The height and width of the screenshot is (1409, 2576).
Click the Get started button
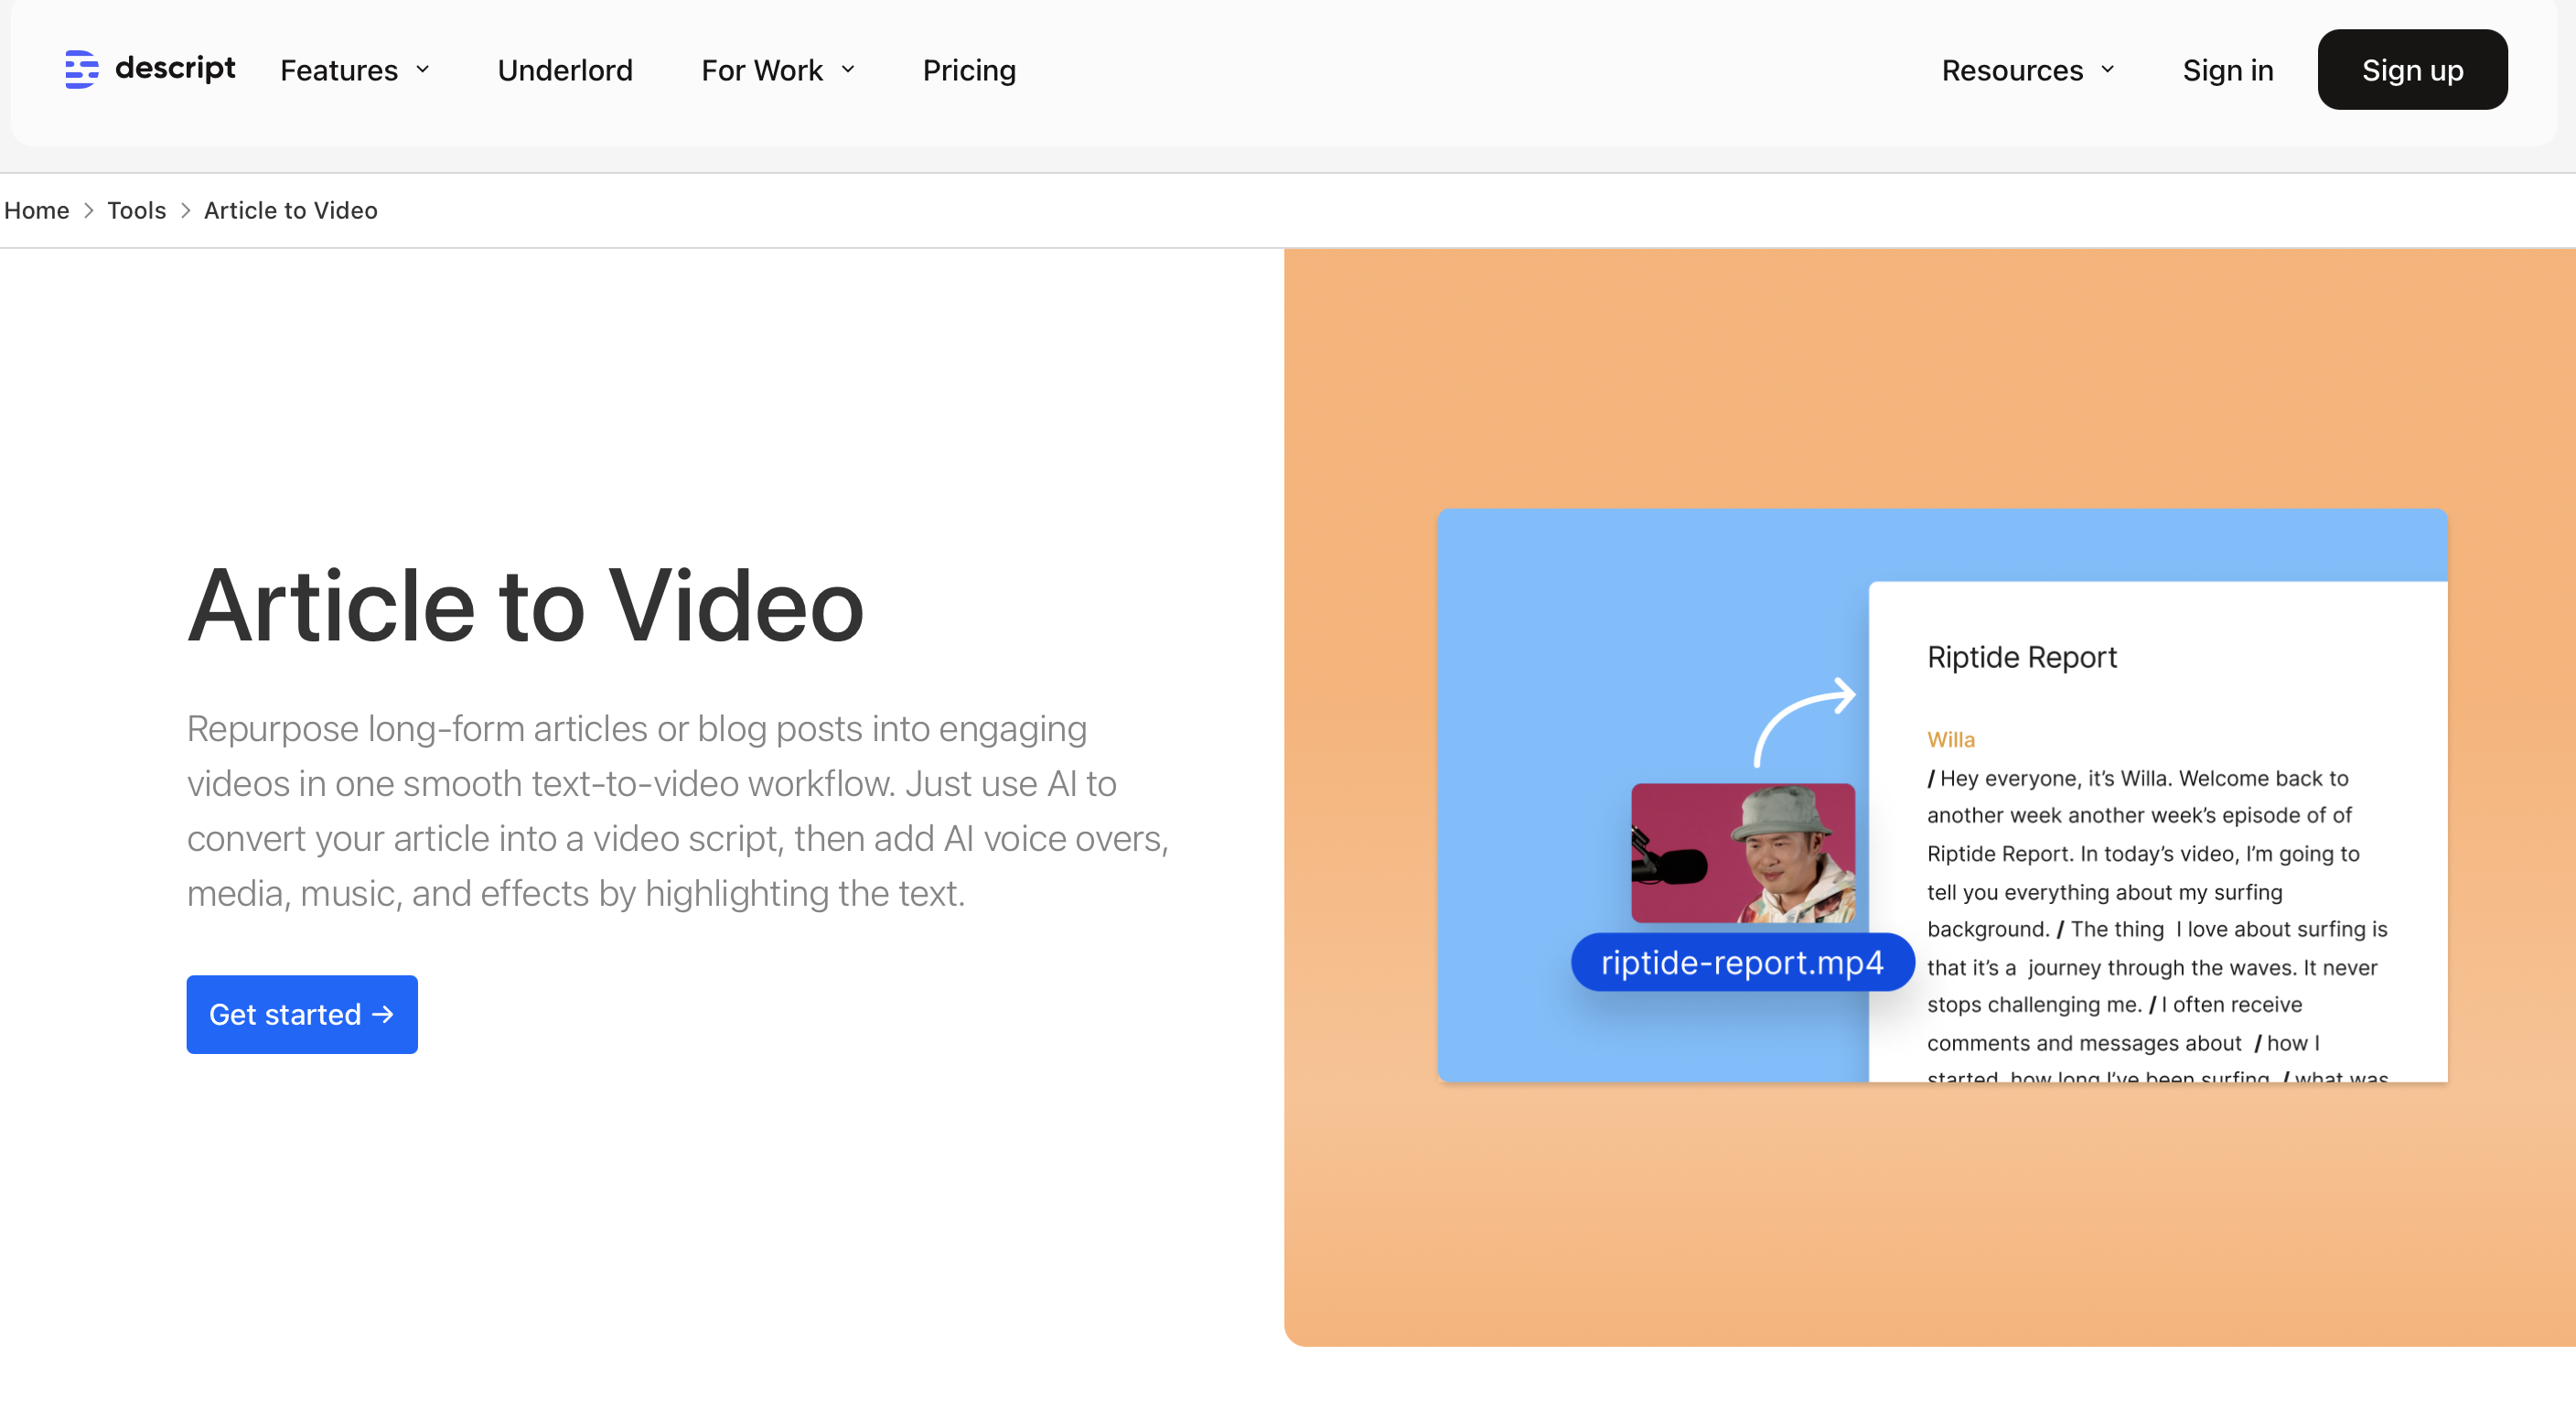pyautogui.click(x=302, y=1014)
